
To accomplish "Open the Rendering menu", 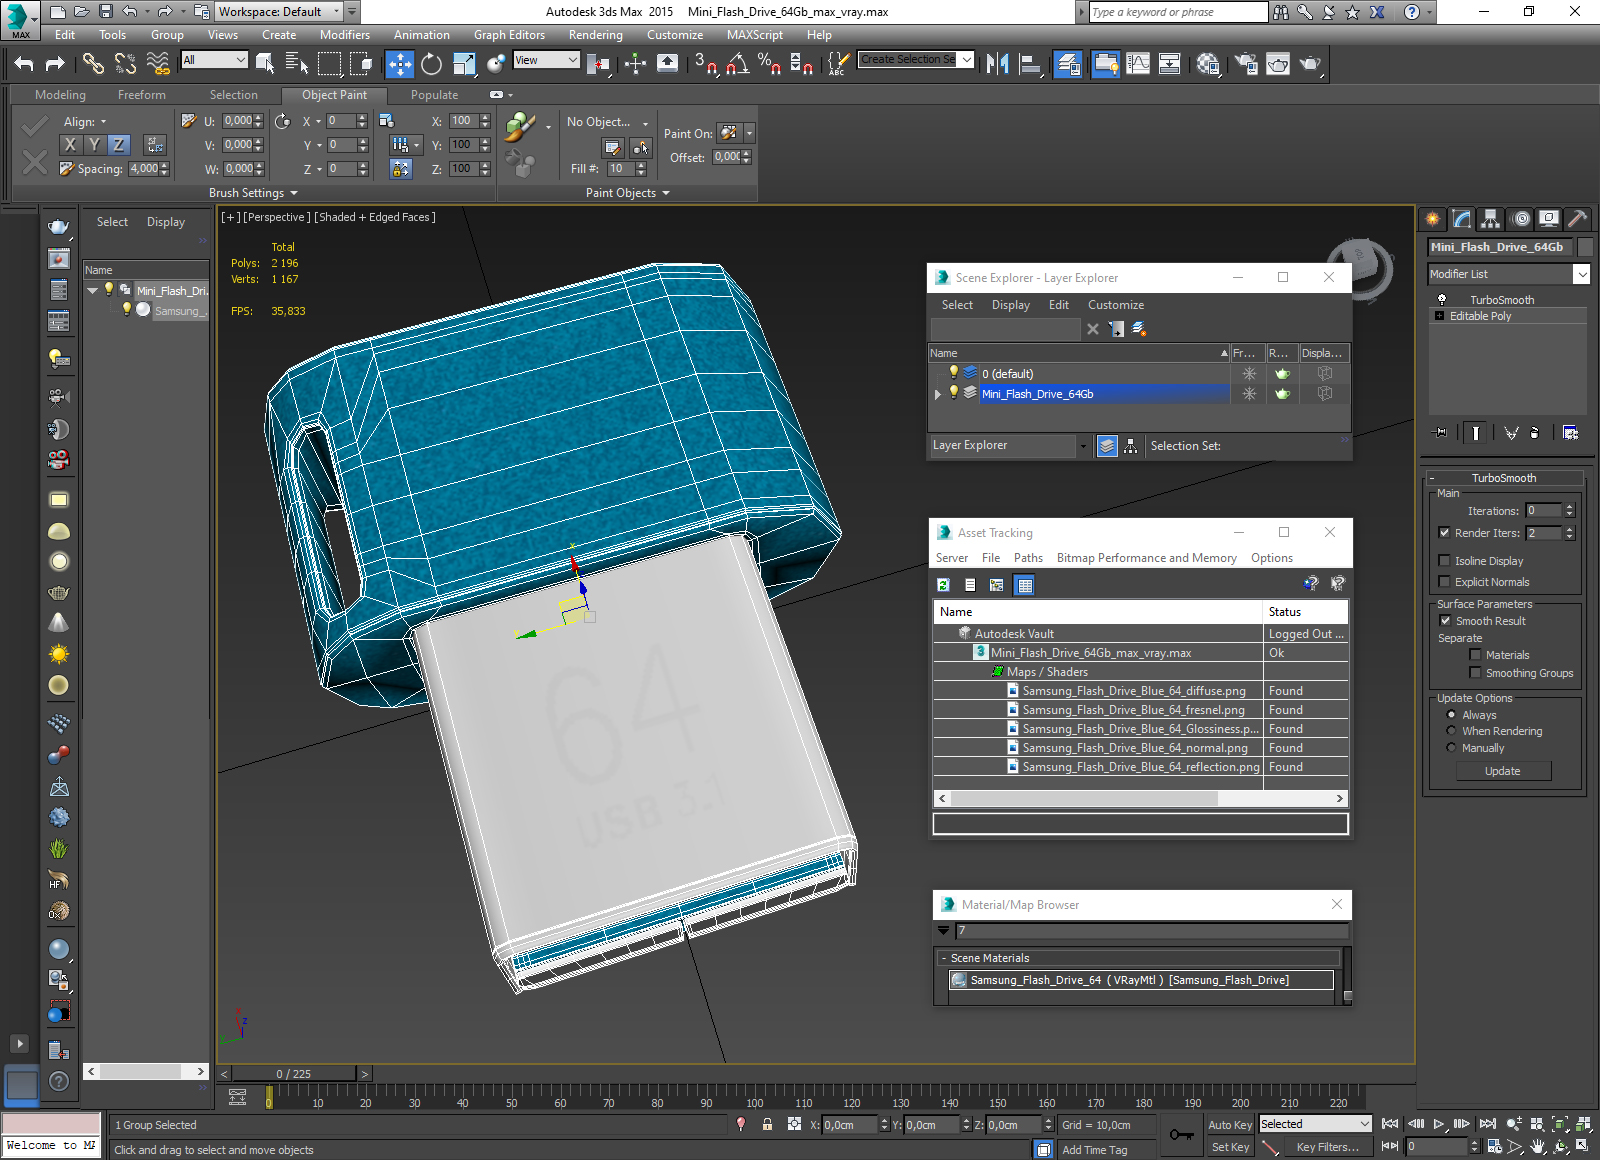I will pyautogui.click(x=596, y=35).
